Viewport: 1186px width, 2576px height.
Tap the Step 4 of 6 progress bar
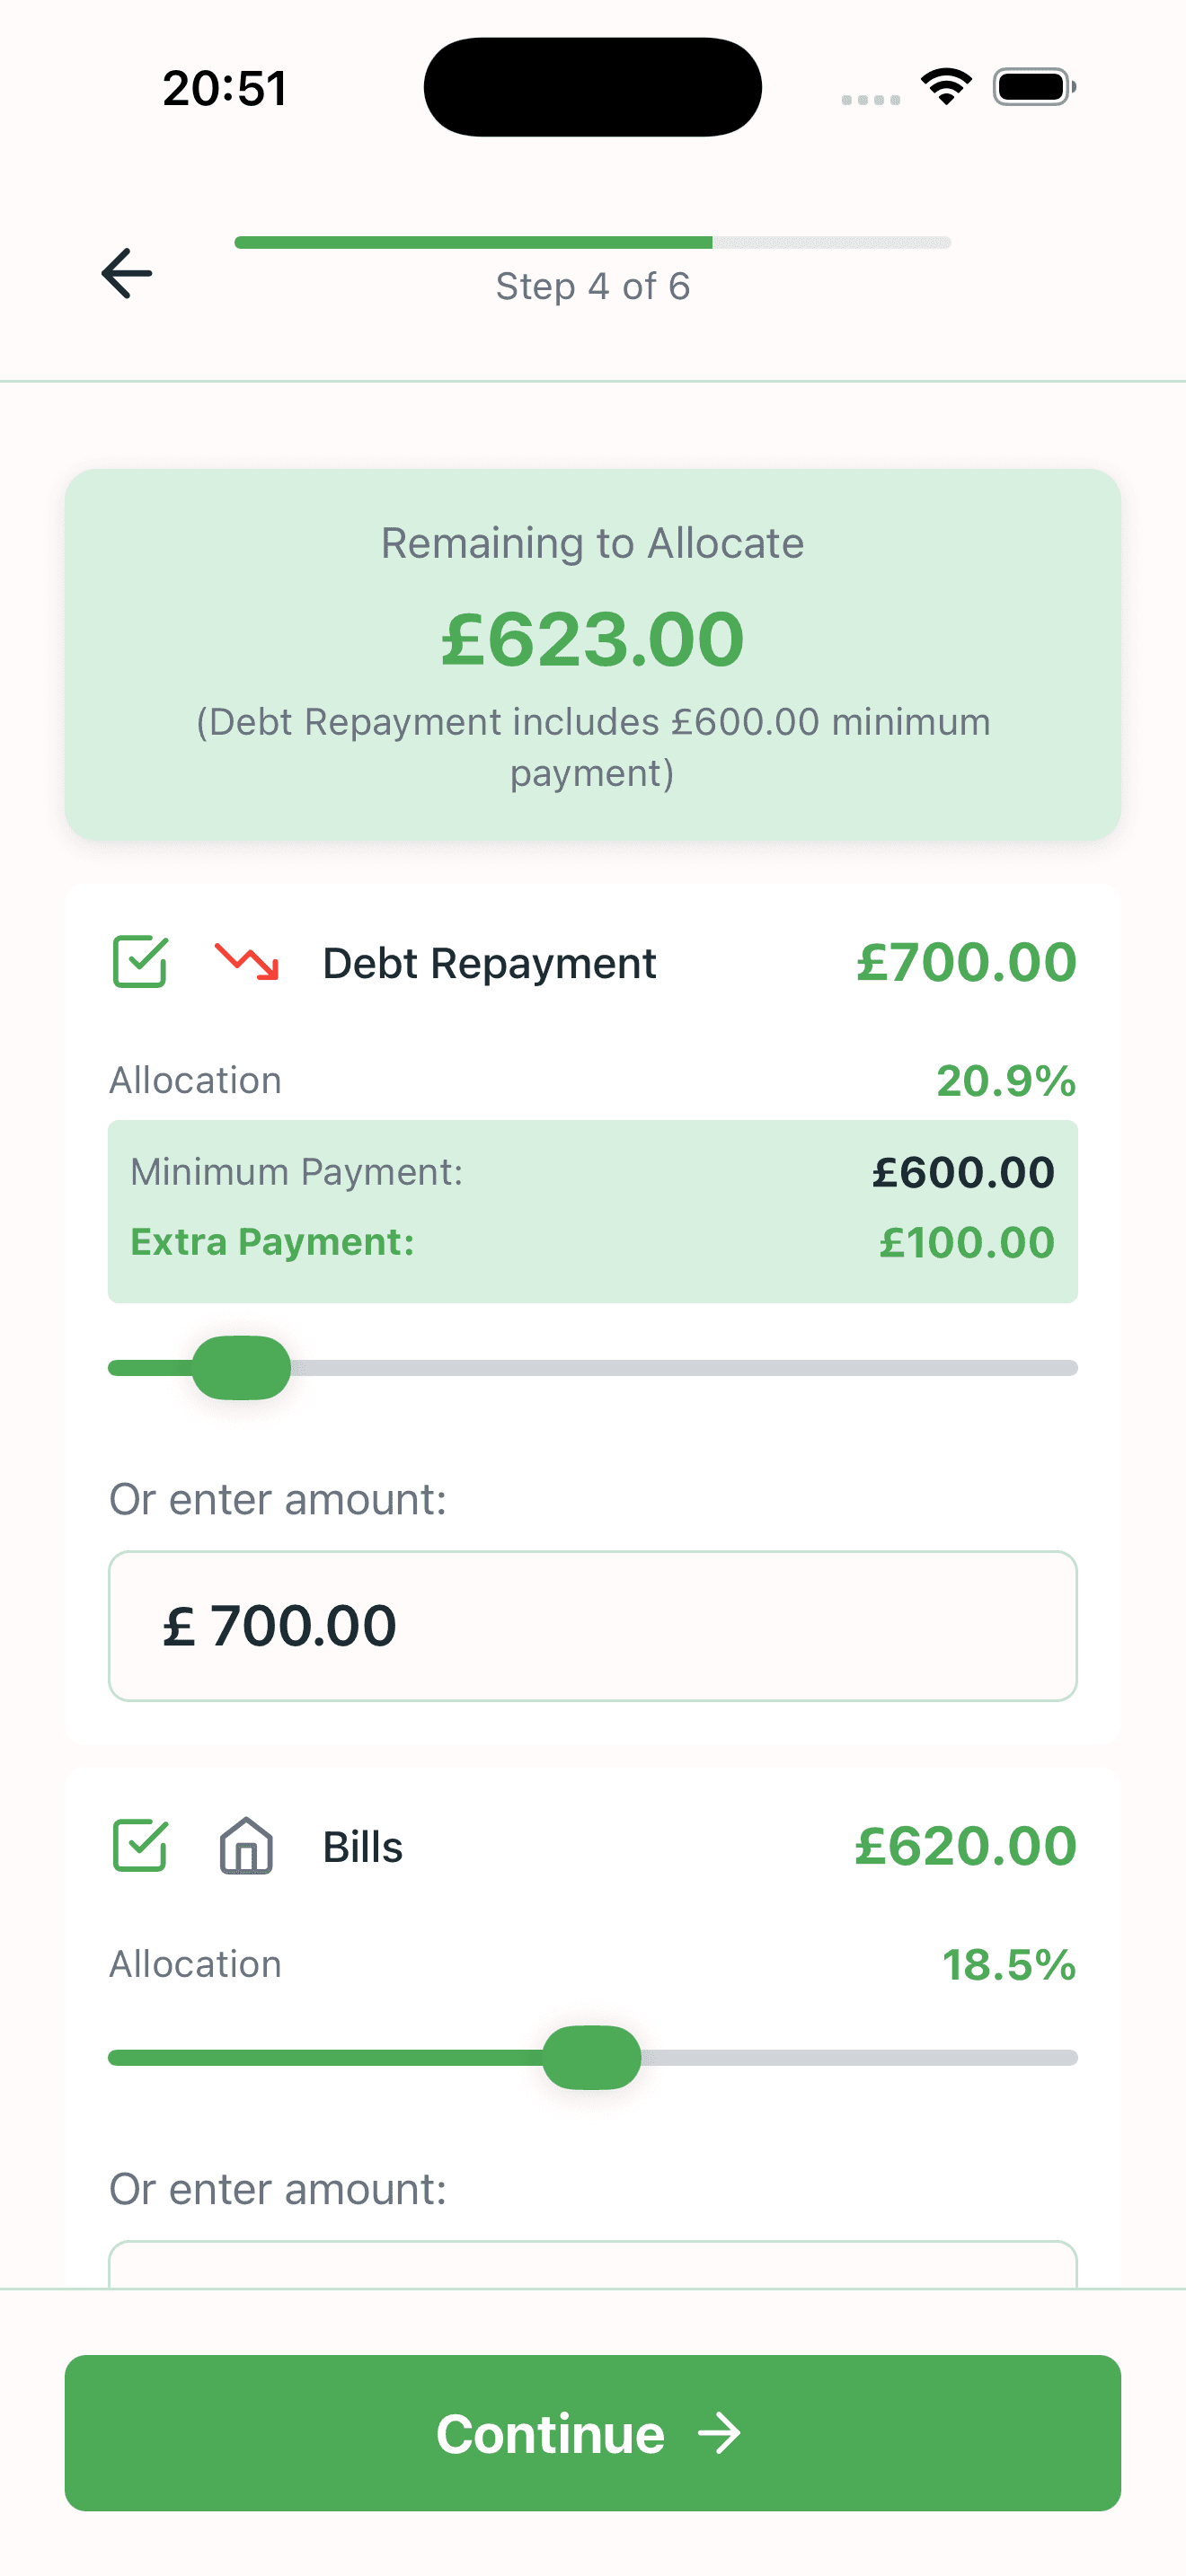point(592,243)
